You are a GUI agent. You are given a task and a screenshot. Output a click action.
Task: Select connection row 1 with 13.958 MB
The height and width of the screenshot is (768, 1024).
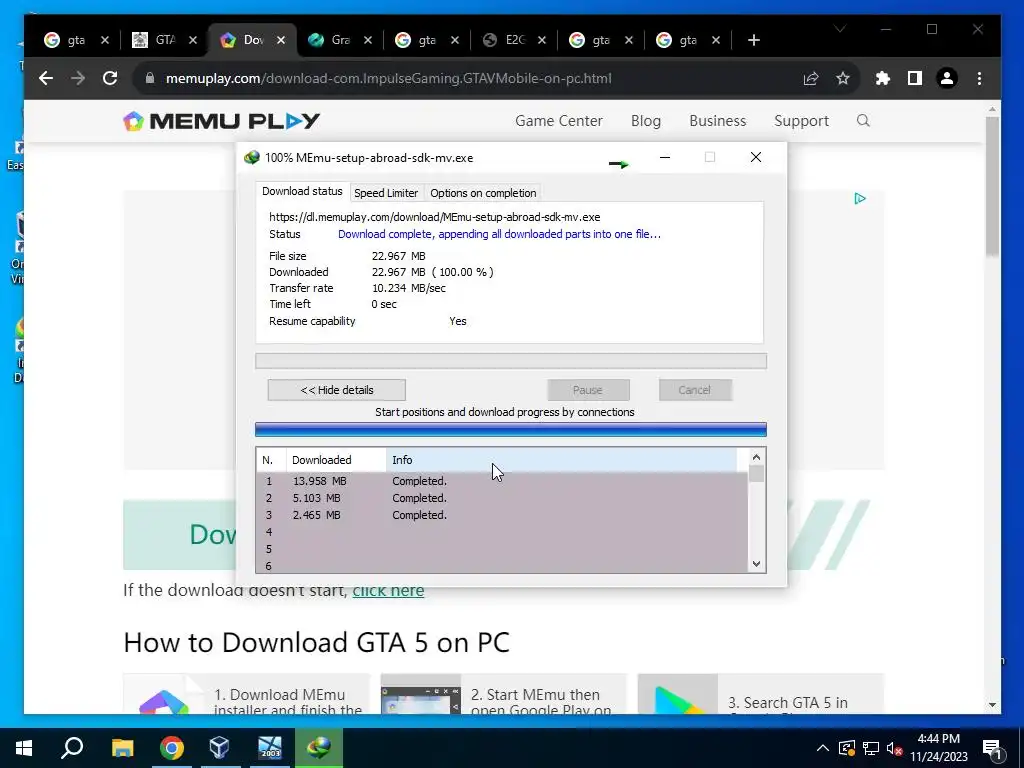click(x=502, y=481)
